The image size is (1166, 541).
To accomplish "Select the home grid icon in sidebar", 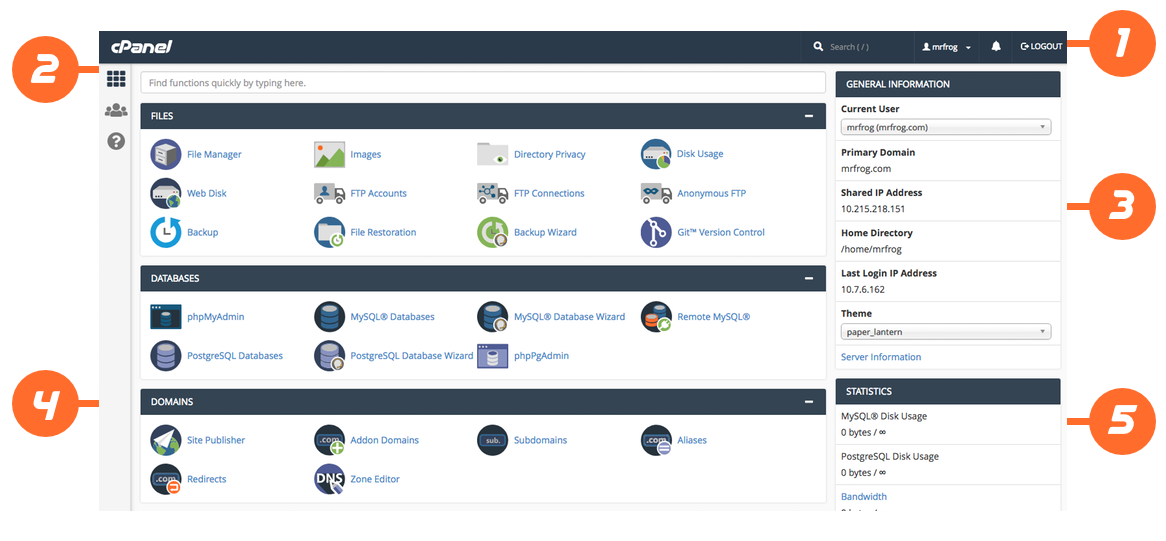I will click(116, 79).
